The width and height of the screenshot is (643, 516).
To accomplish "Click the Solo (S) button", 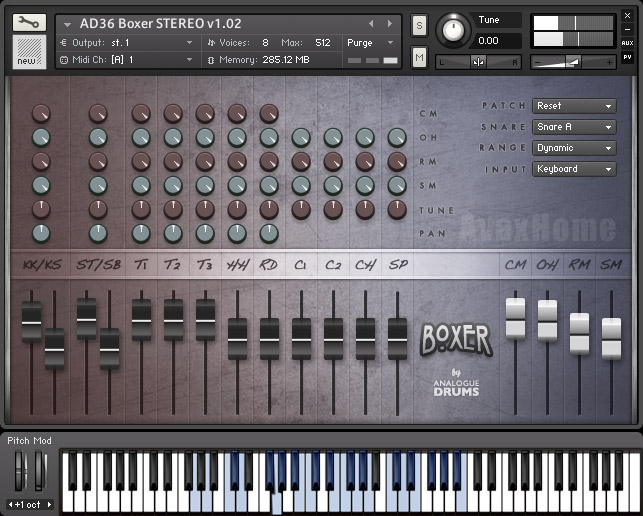I will coord(419,24).
